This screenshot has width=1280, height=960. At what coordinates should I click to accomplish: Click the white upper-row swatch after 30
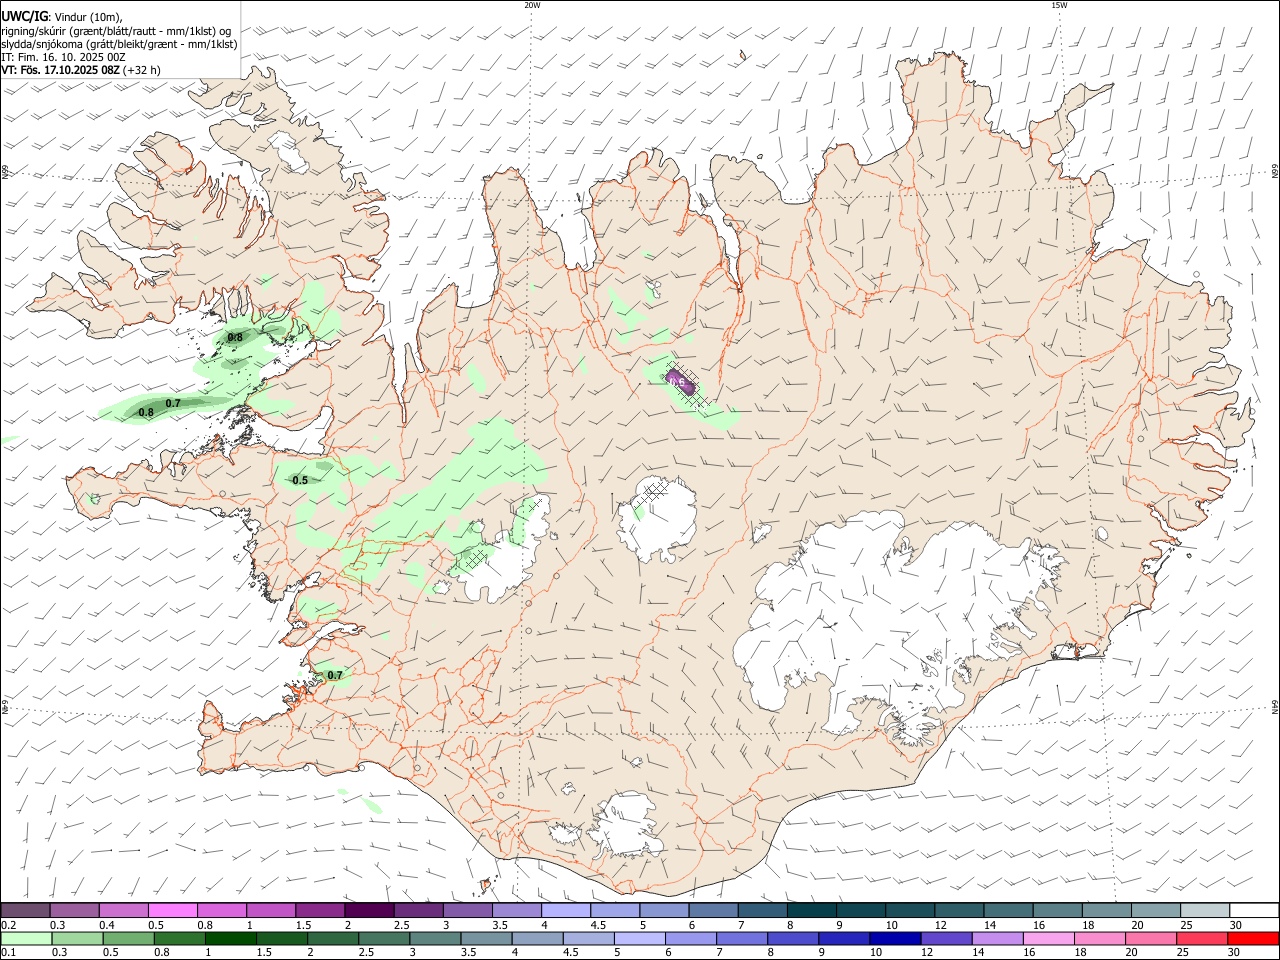click(x=1254, y=910)
